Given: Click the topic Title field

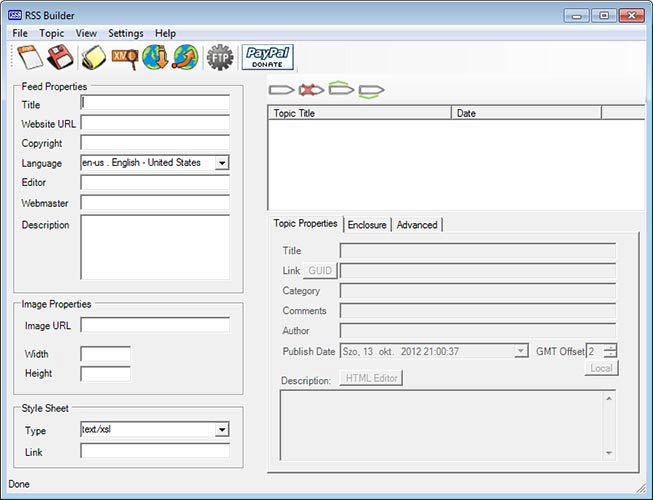Looking at the screenshot, I should pyautogui.click(x=478, y=251).
